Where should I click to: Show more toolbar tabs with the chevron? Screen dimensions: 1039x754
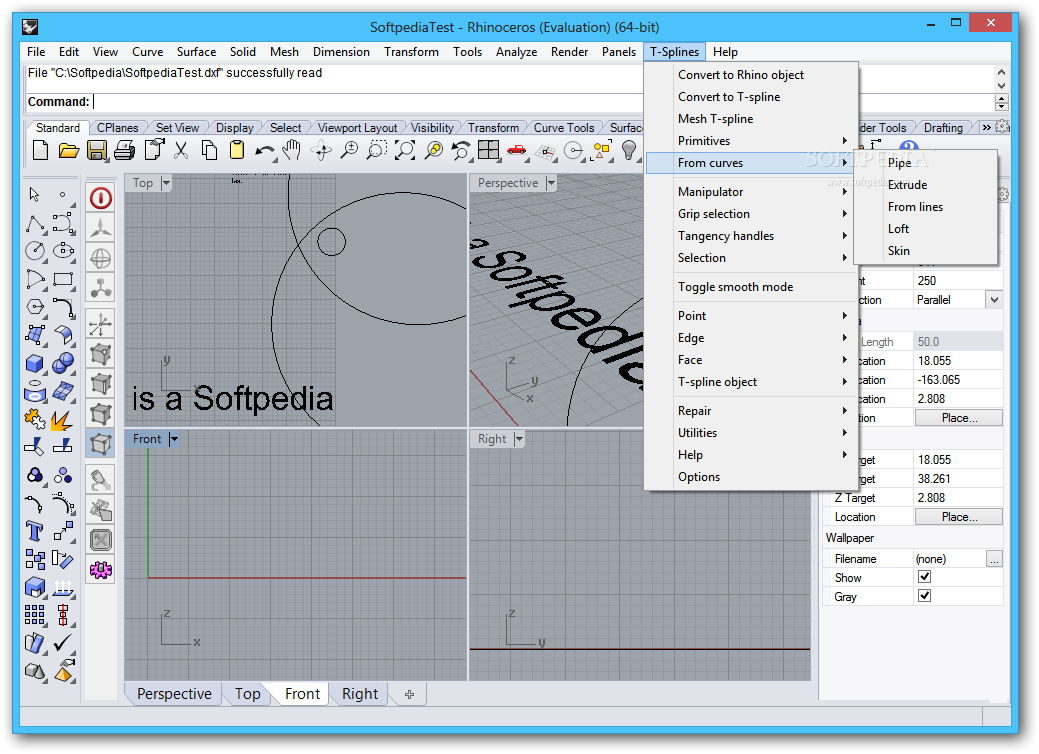pos(987,128)
